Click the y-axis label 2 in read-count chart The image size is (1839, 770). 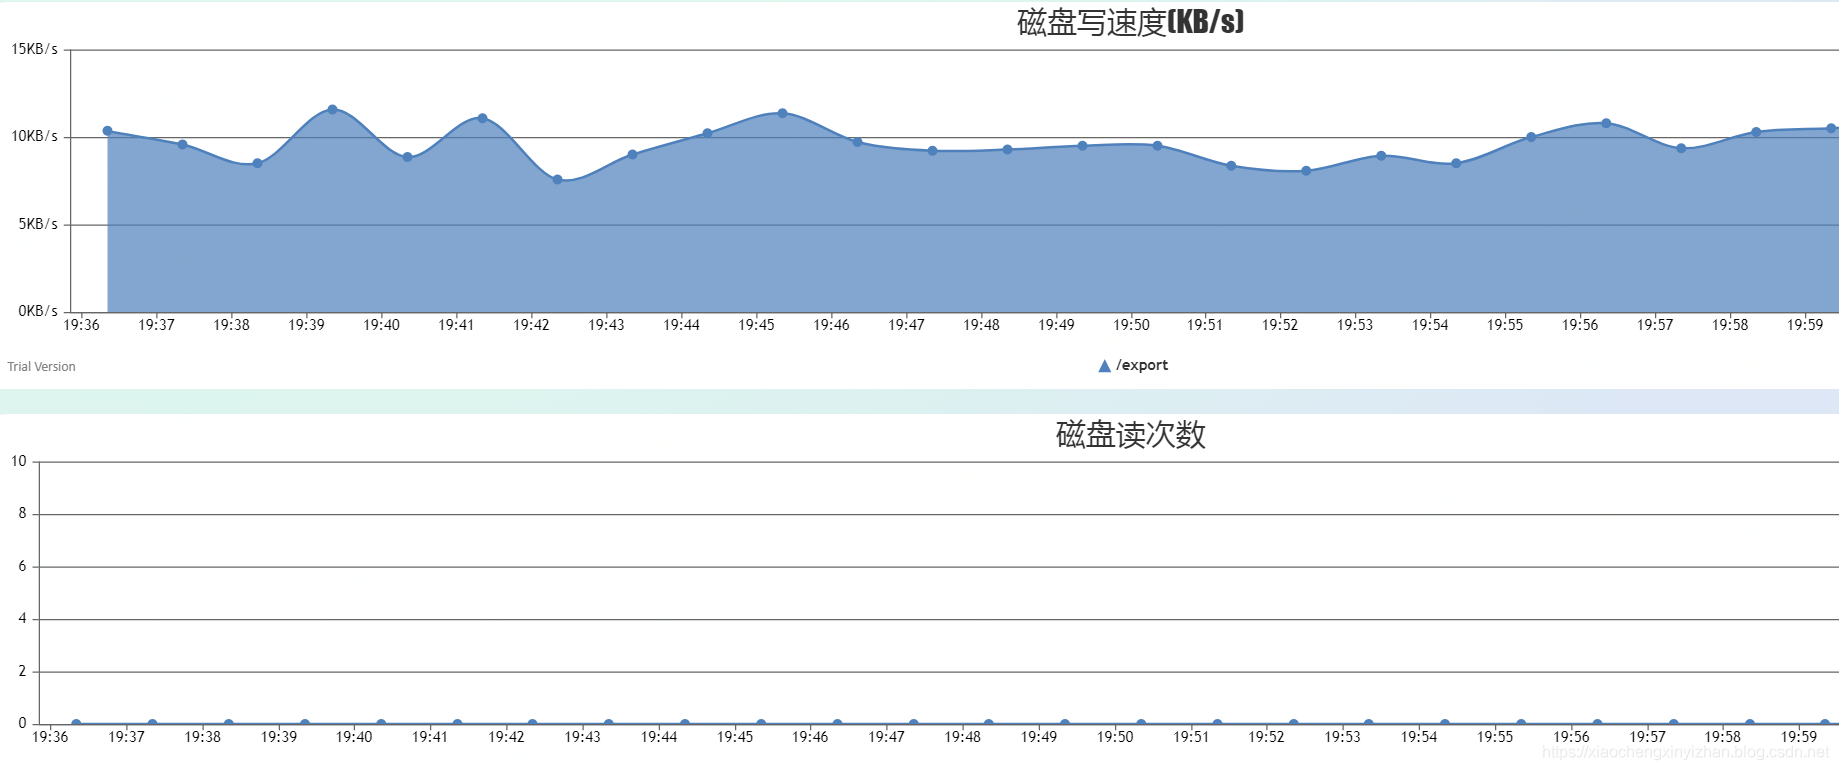tap(23, 671)
